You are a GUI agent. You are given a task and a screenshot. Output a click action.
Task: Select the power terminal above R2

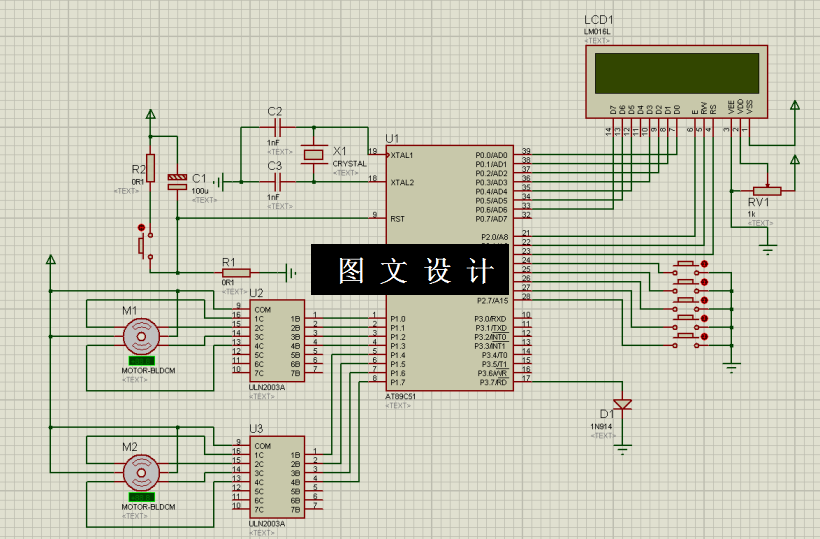pos(151,114)
